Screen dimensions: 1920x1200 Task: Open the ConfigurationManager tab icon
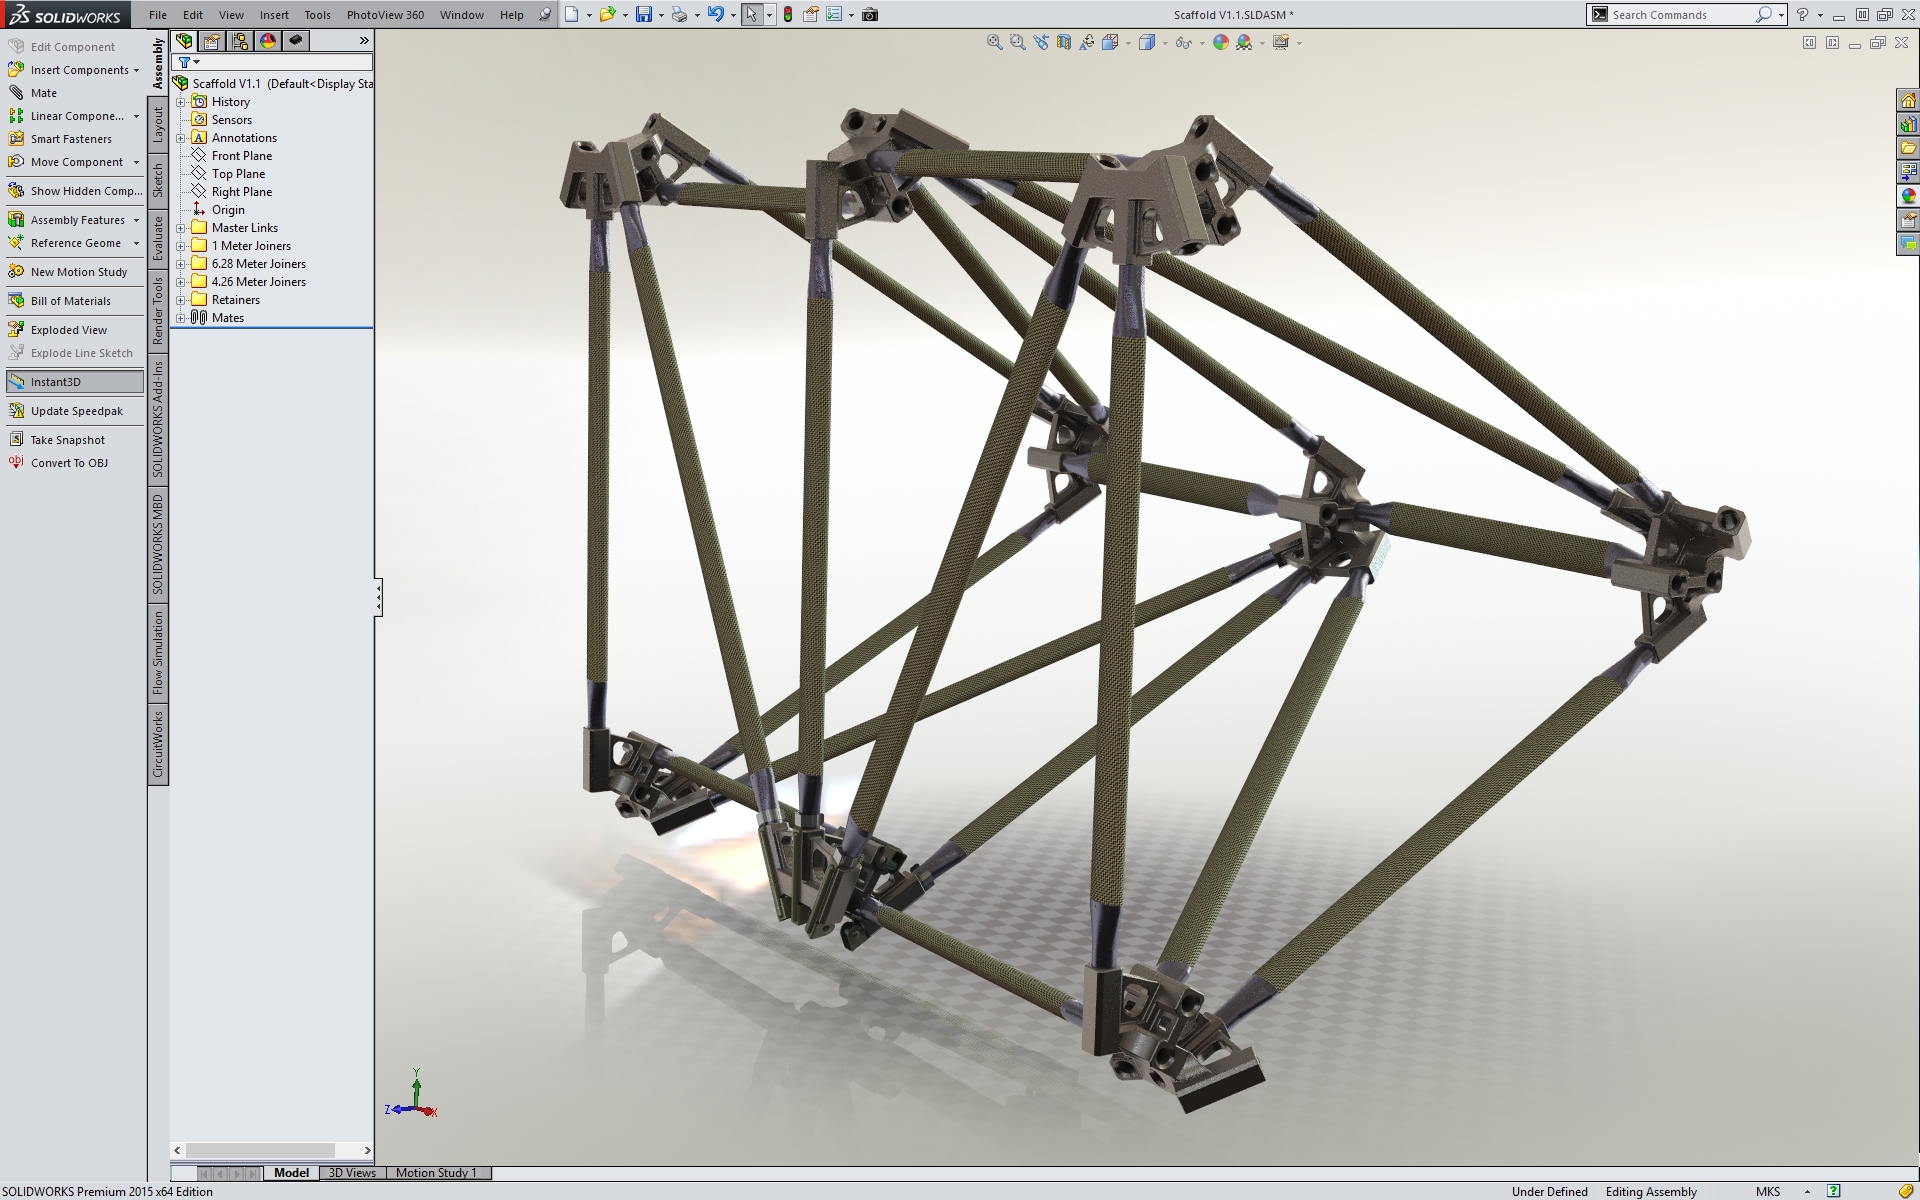[240, 41]
